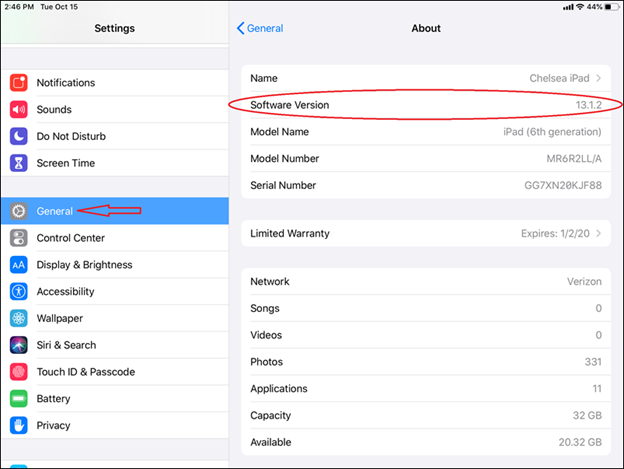This screenshot has width=624, height=469.
Task: Tap 'iPad (6th generation)' value
Action: pyautogui.click(x=552, y=132)
